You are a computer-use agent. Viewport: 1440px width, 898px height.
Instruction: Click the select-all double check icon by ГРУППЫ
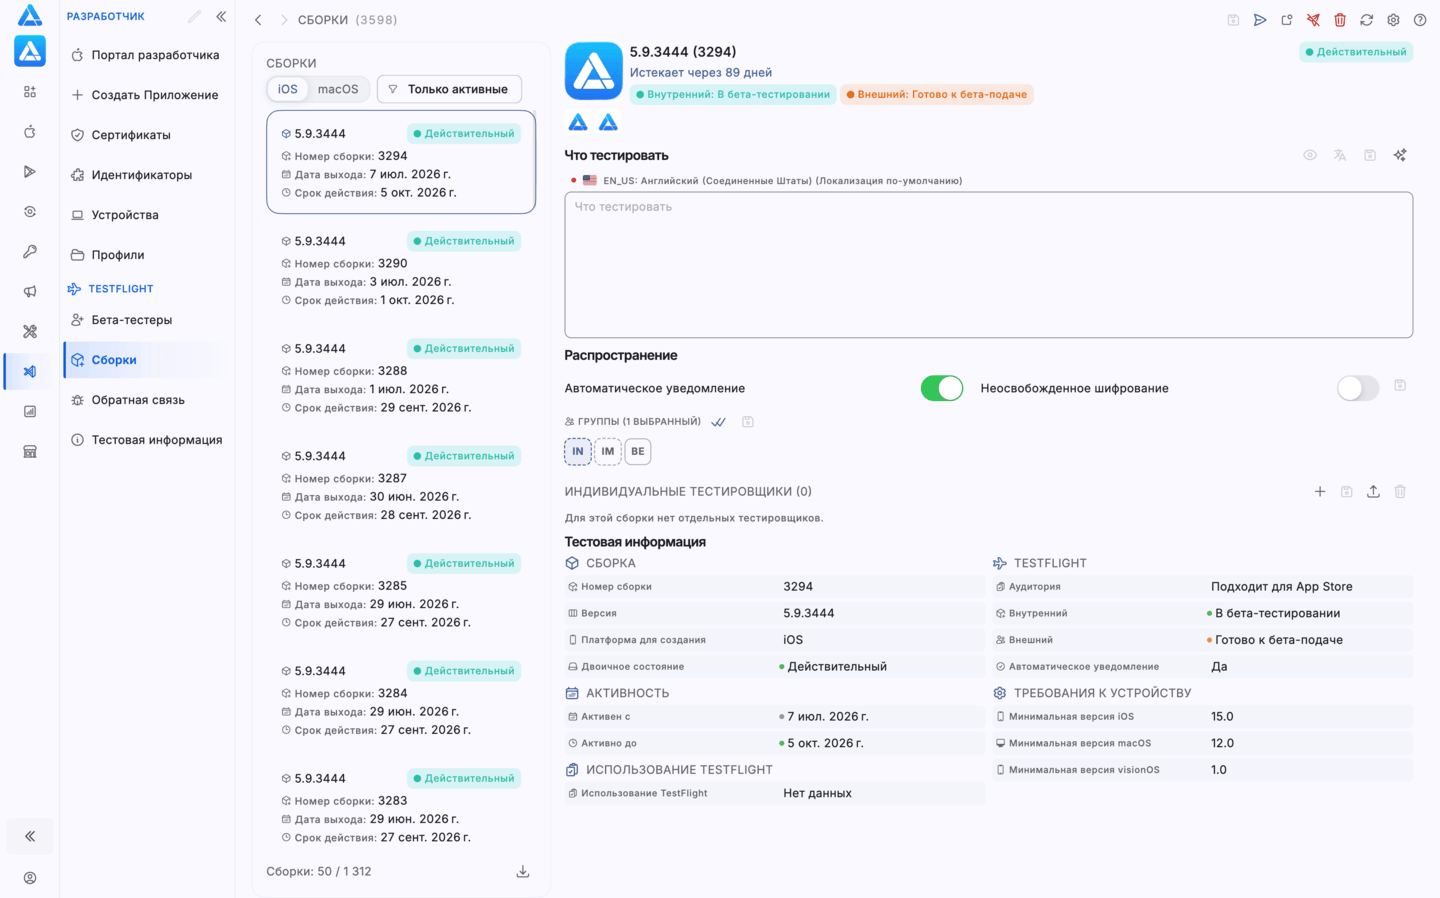[718, 422]
